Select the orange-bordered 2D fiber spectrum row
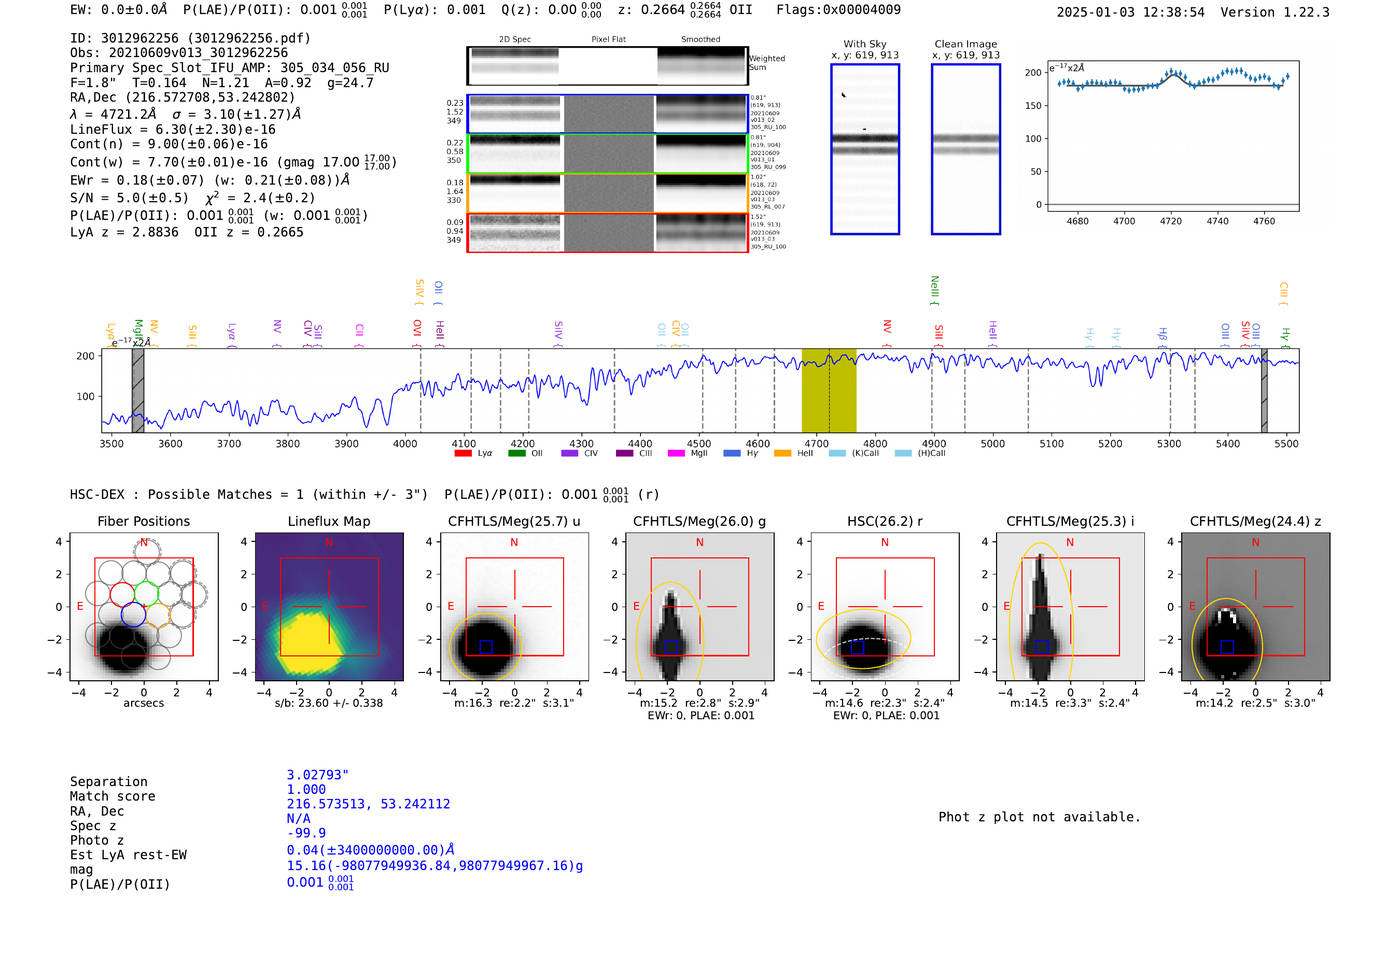The image size is (1400, 953). (x=607, y=193)
